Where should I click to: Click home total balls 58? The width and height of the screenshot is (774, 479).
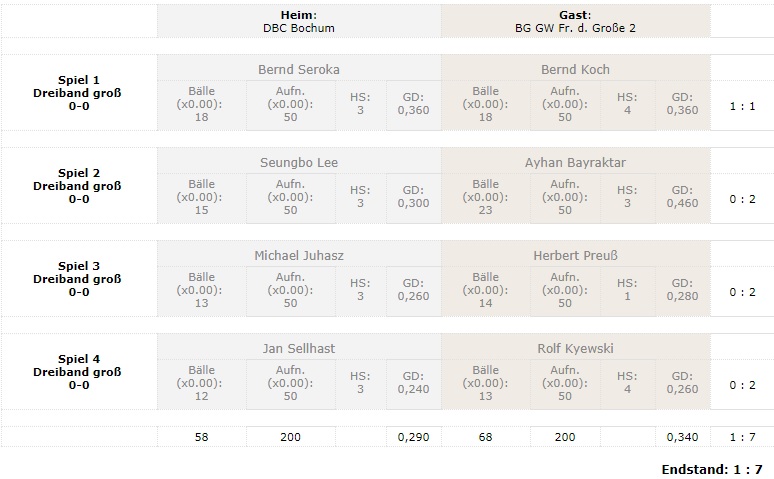202,437
